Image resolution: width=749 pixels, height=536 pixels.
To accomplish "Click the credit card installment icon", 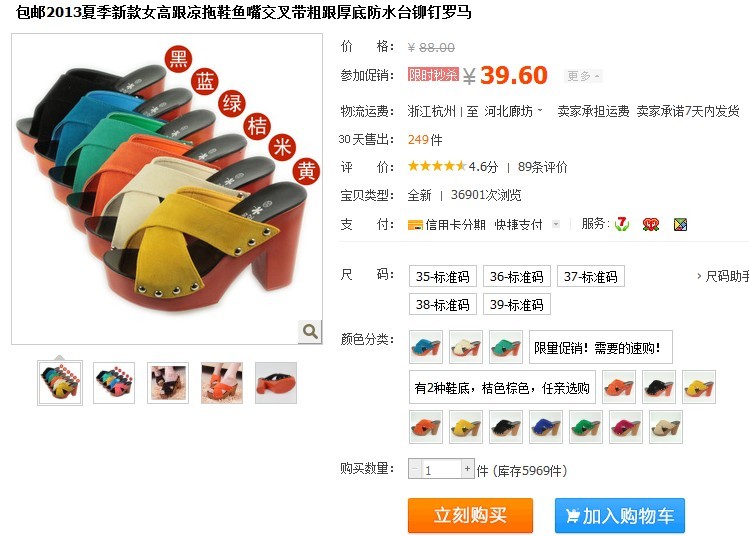I will 415,225.
